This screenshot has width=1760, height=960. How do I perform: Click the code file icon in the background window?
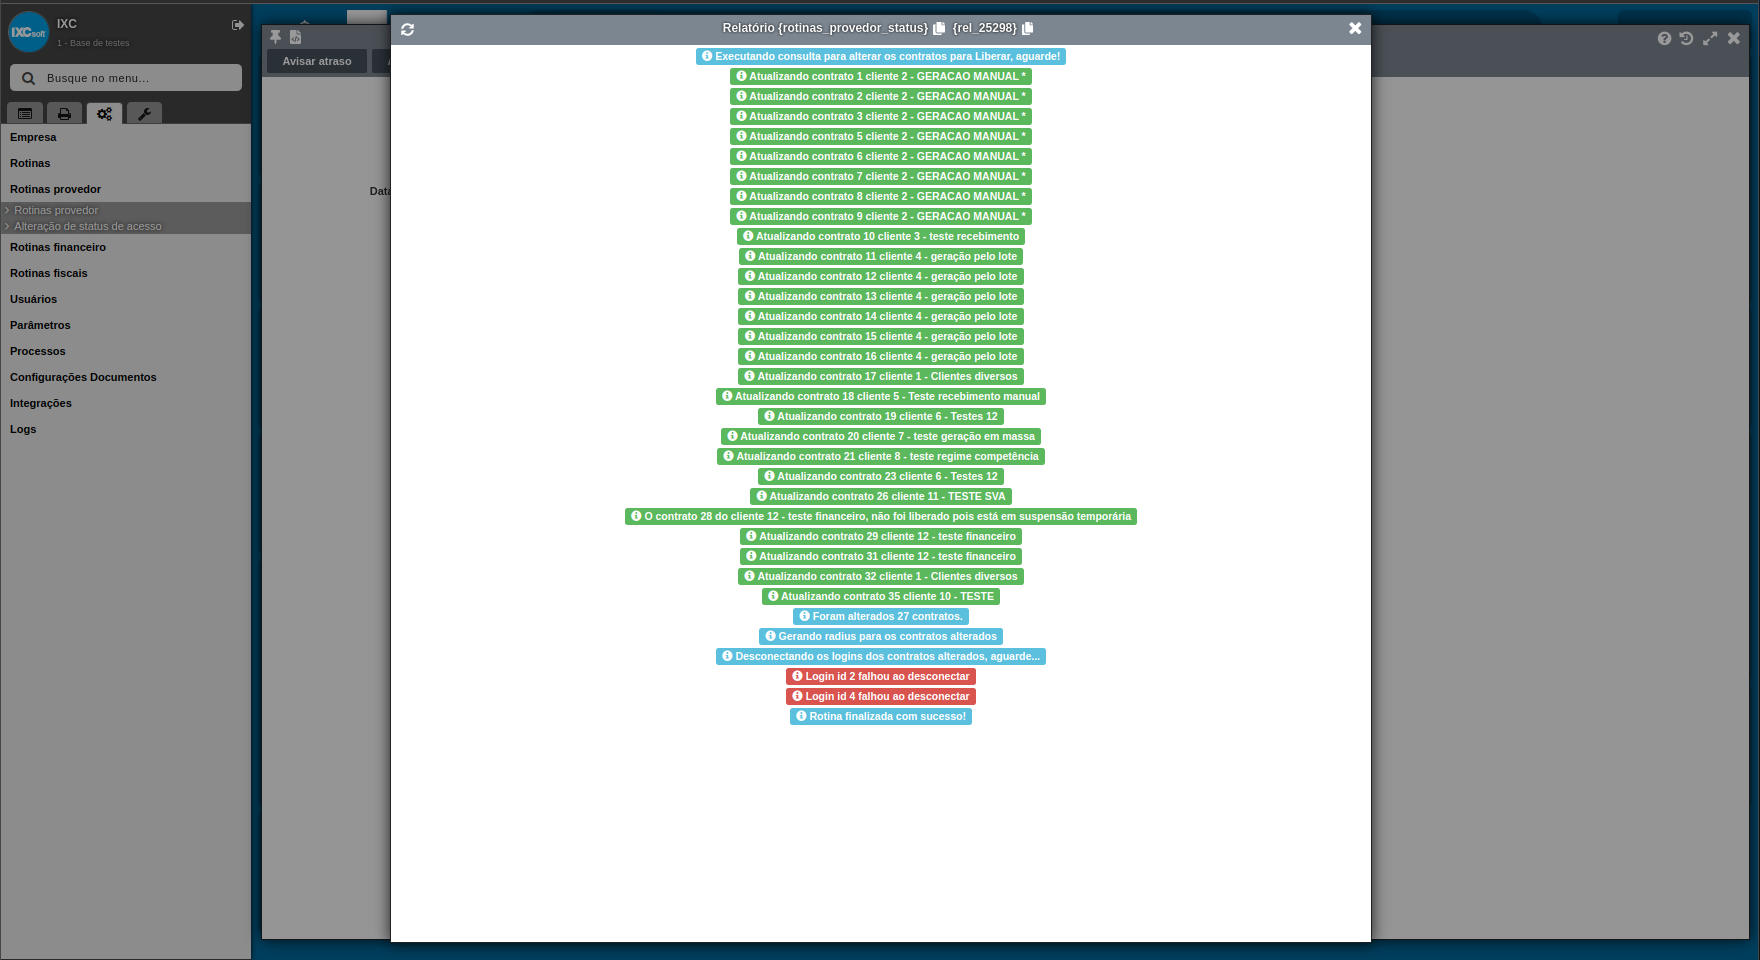click(296, 37)
